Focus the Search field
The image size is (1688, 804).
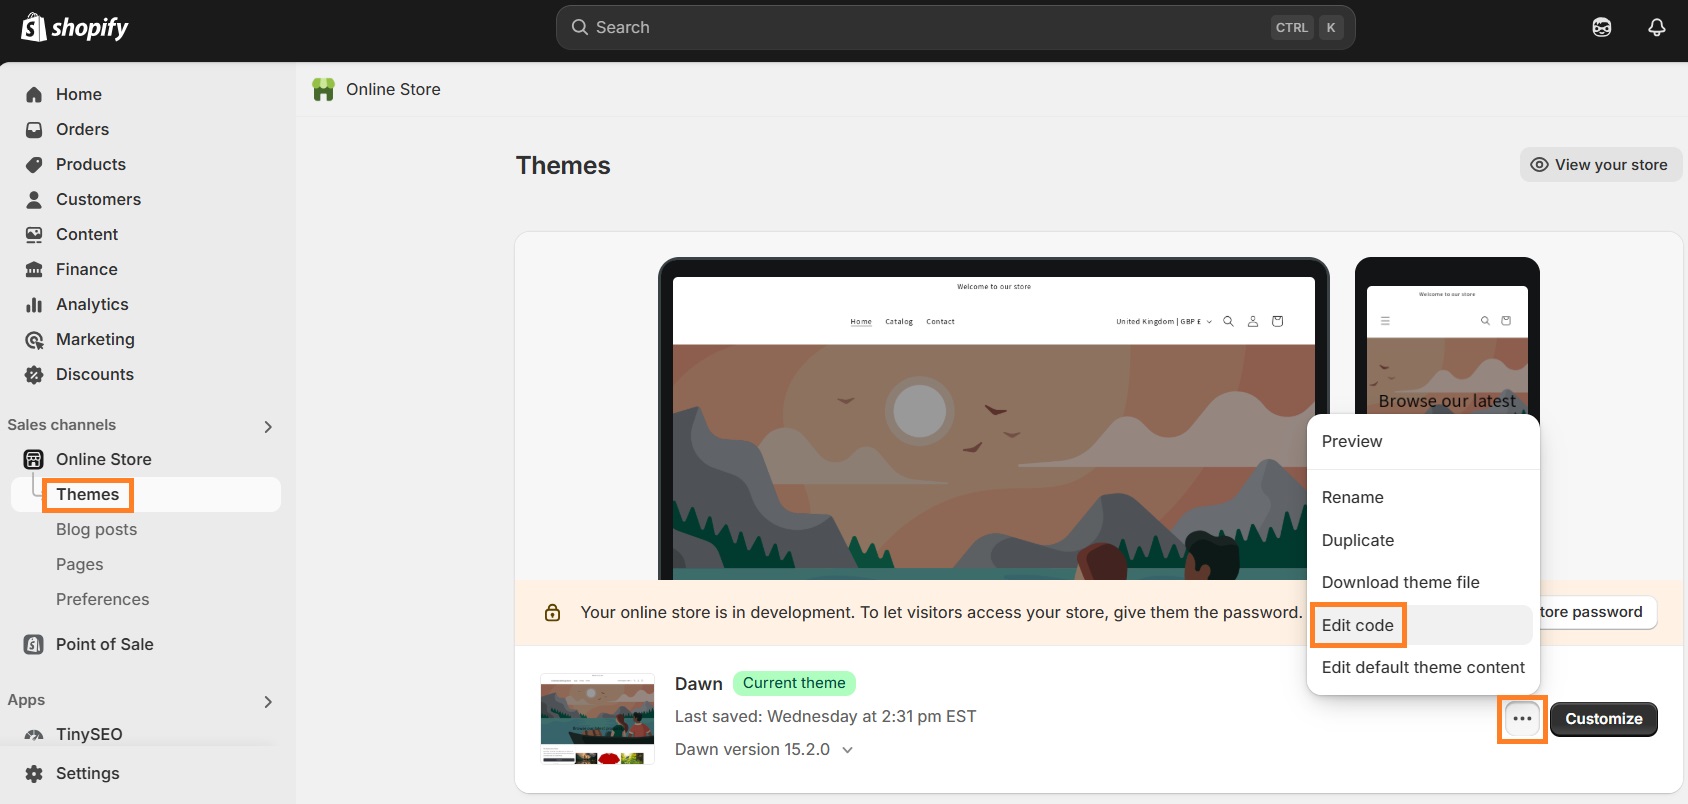955,27
